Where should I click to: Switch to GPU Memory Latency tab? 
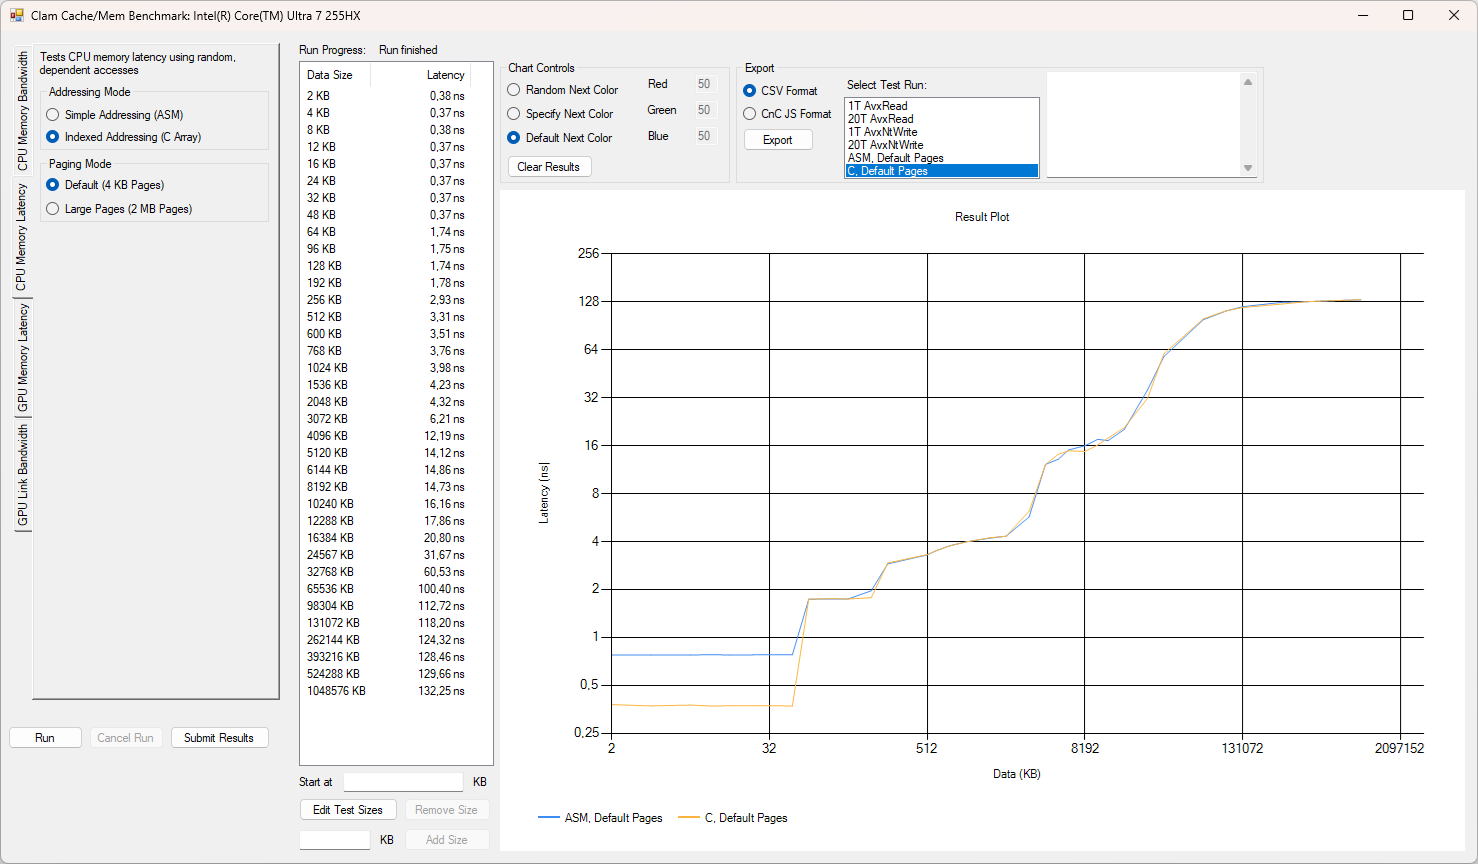coord(22,357)
